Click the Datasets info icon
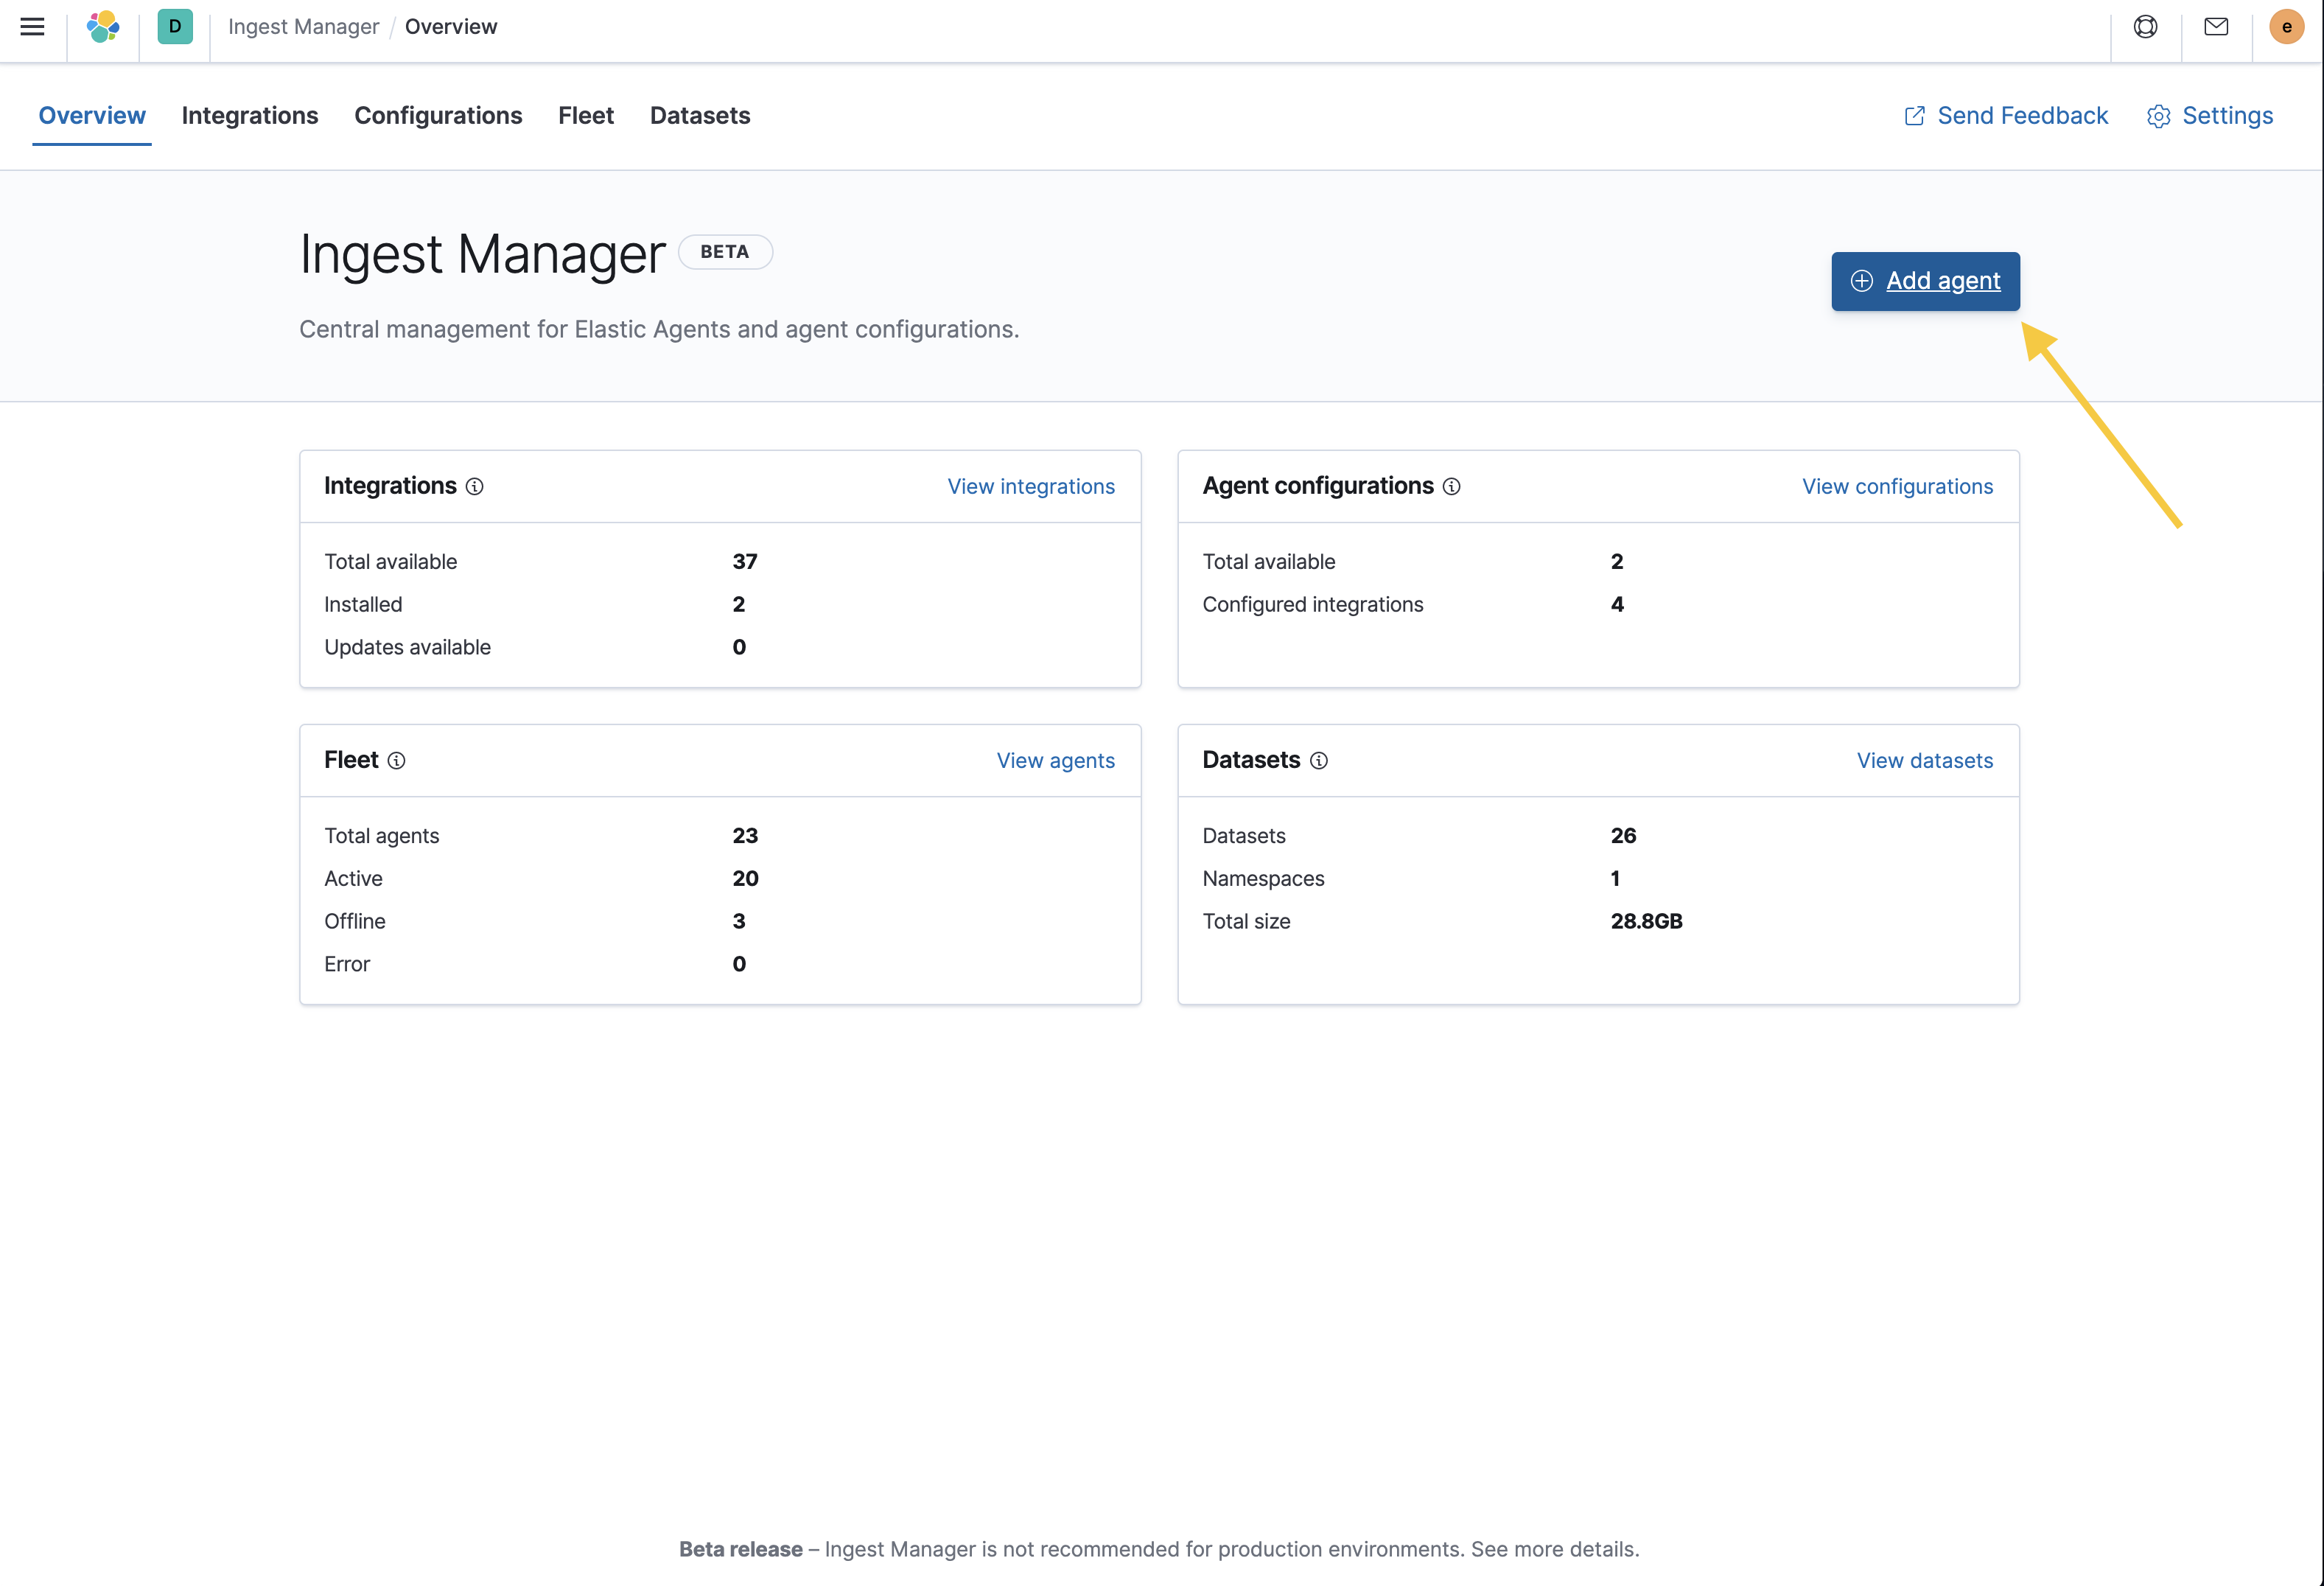This screenshot has height=1586, width=2324. (x=1319, y=761)
